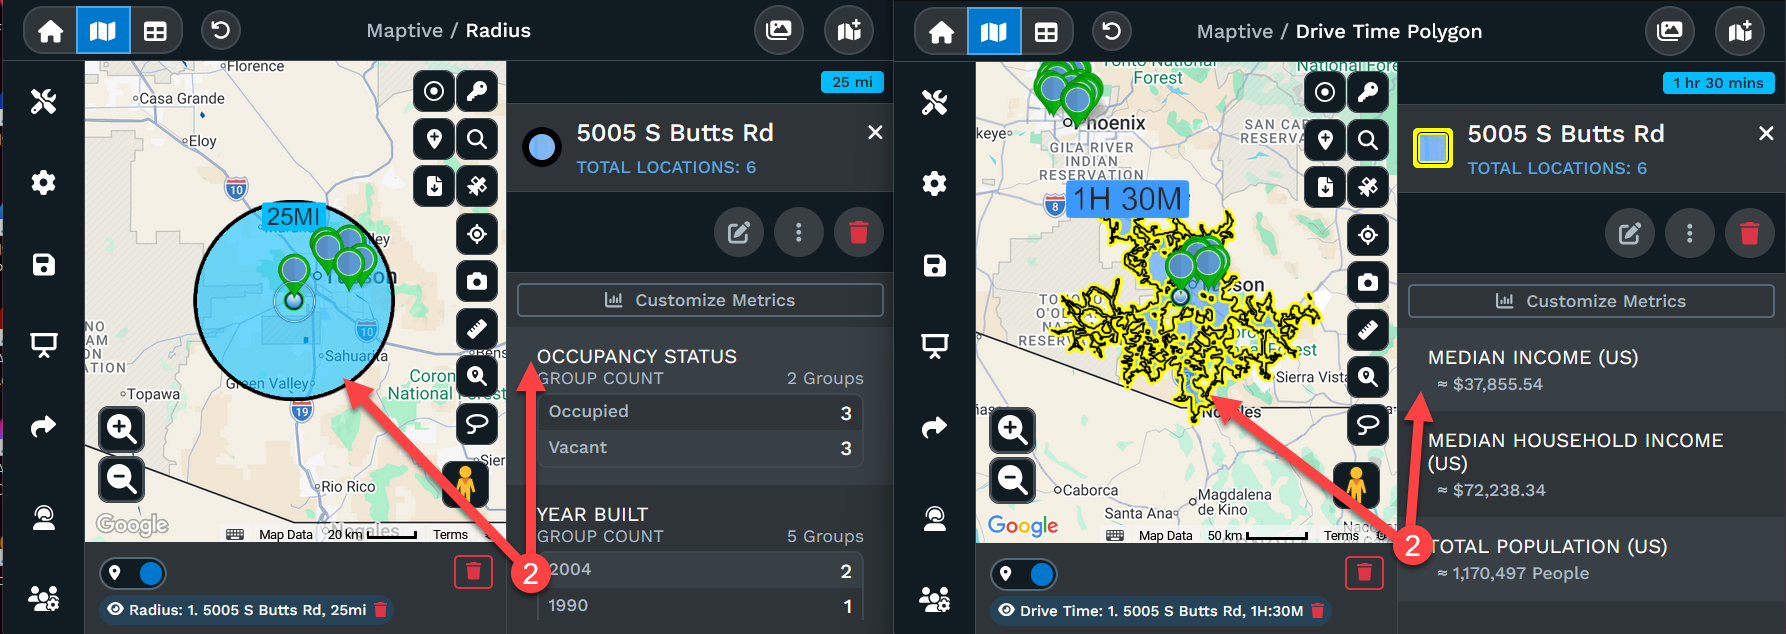
Task: Click Customize Metrics in Radius panel
Action: point(700,300)
